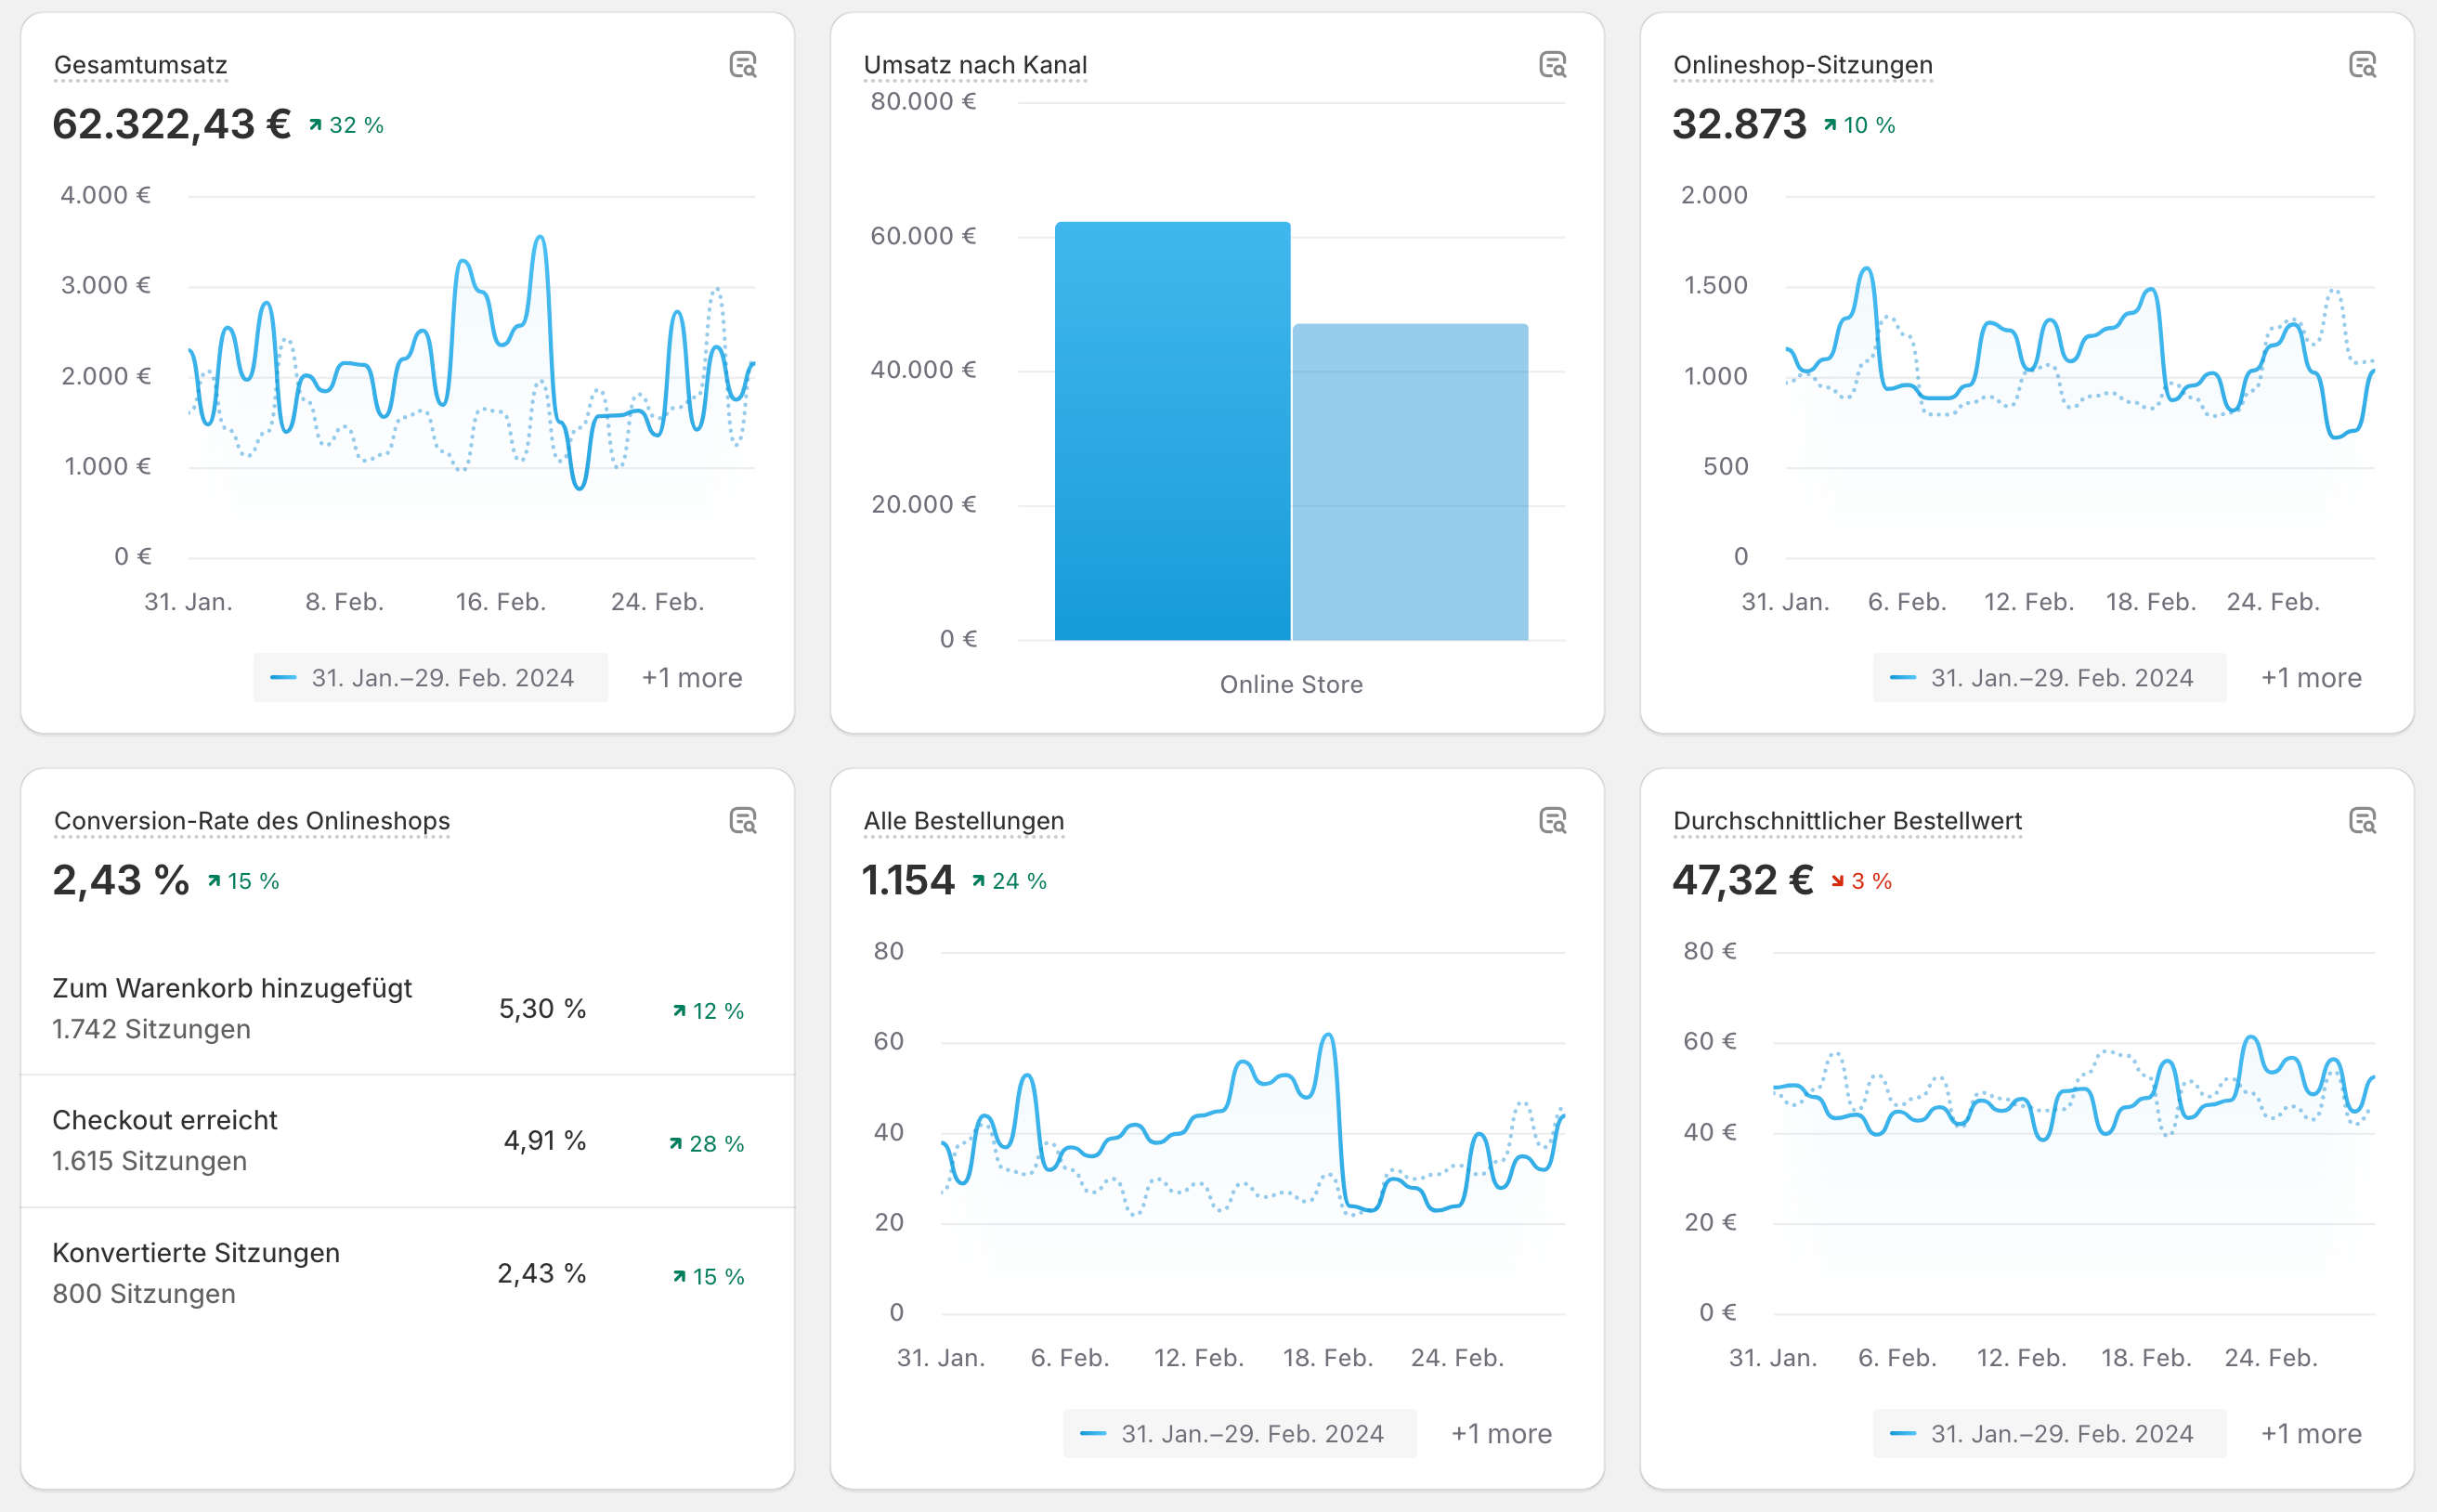Screen dimensions: 2437x1512
Task: Click 1.615 Sitzungen text
Action: [150, 1161]
